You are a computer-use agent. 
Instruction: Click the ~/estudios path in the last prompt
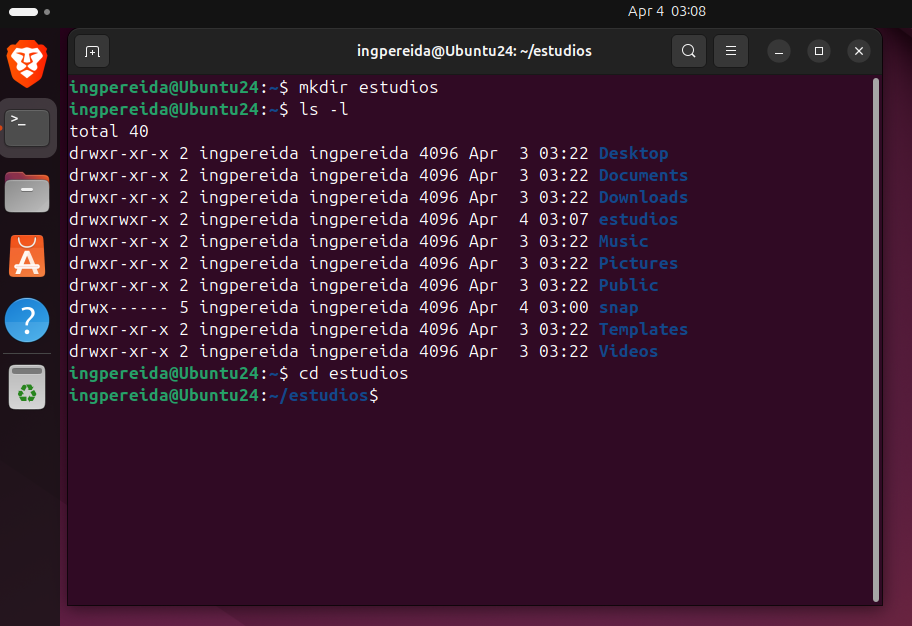[x=318, y=396]
